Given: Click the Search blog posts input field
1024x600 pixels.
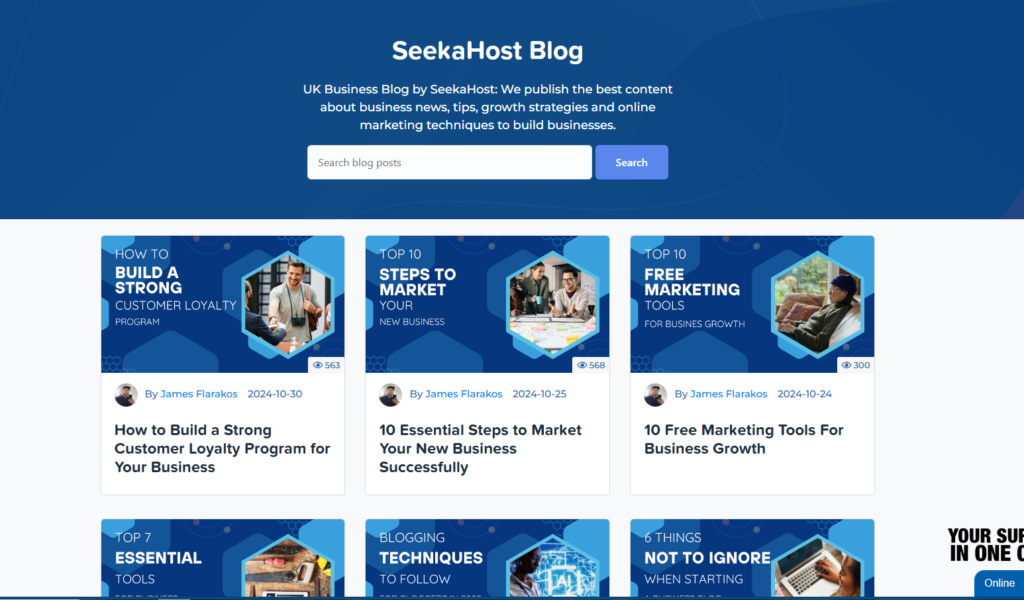Looking at the screenshot, I should [x=449, y=163].
